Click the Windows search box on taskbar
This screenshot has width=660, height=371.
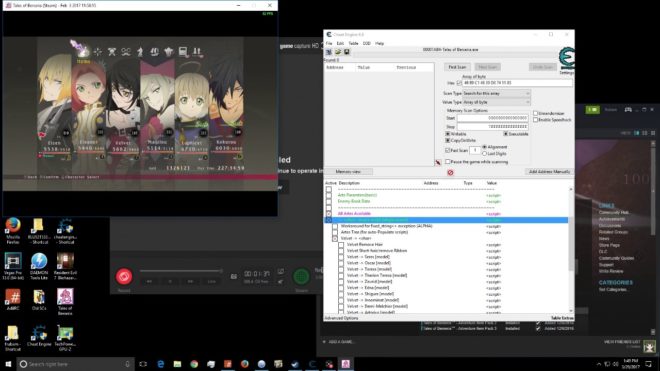tap(76, 364)
